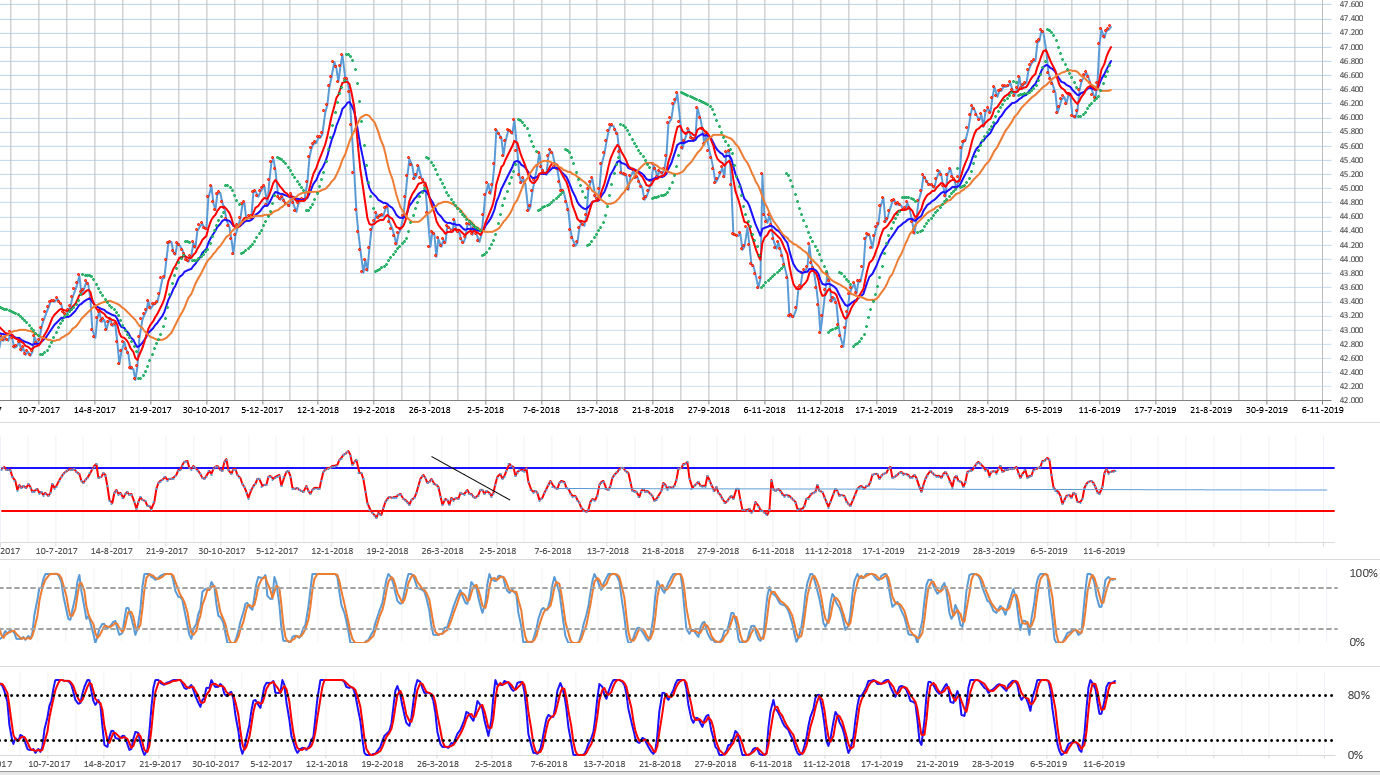Viewport: 1380px width, 775px height.
Task: Click 21-9-2017 on oscillator panel date axis
Action: tap(167, 551)
